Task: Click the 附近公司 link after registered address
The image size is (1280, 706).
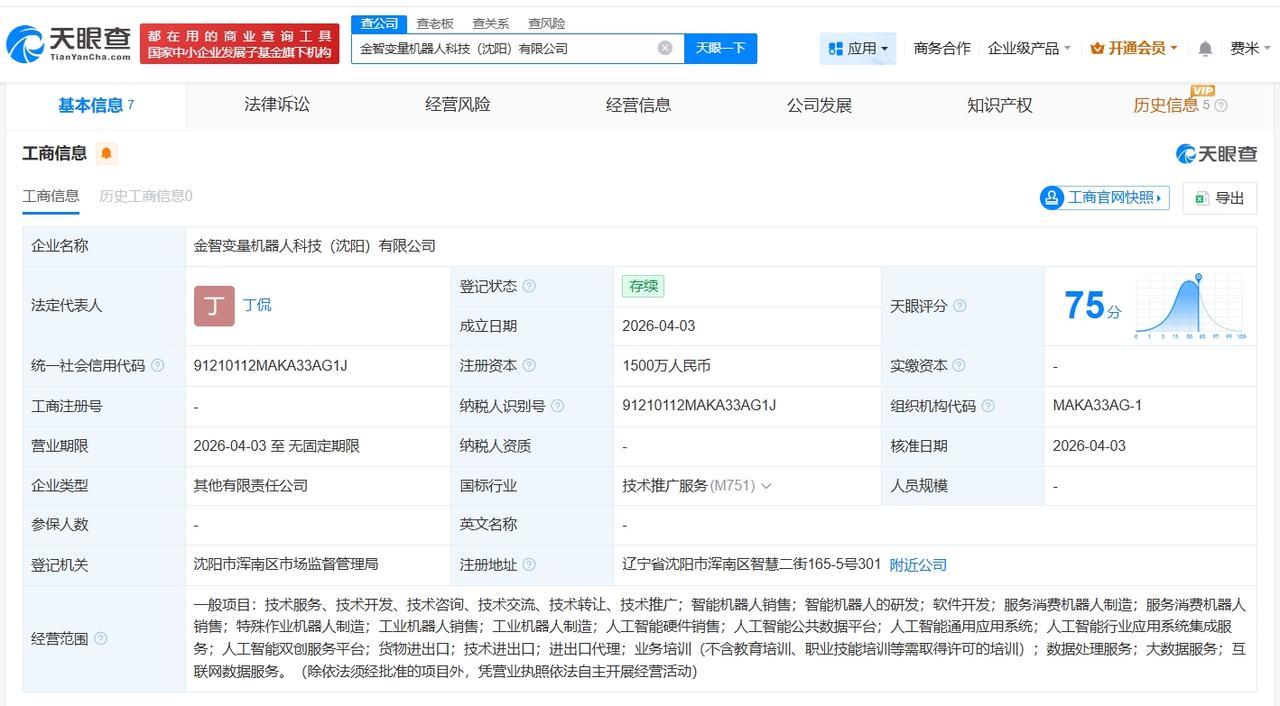Action: pyautogui.click(x=917, y=565)
